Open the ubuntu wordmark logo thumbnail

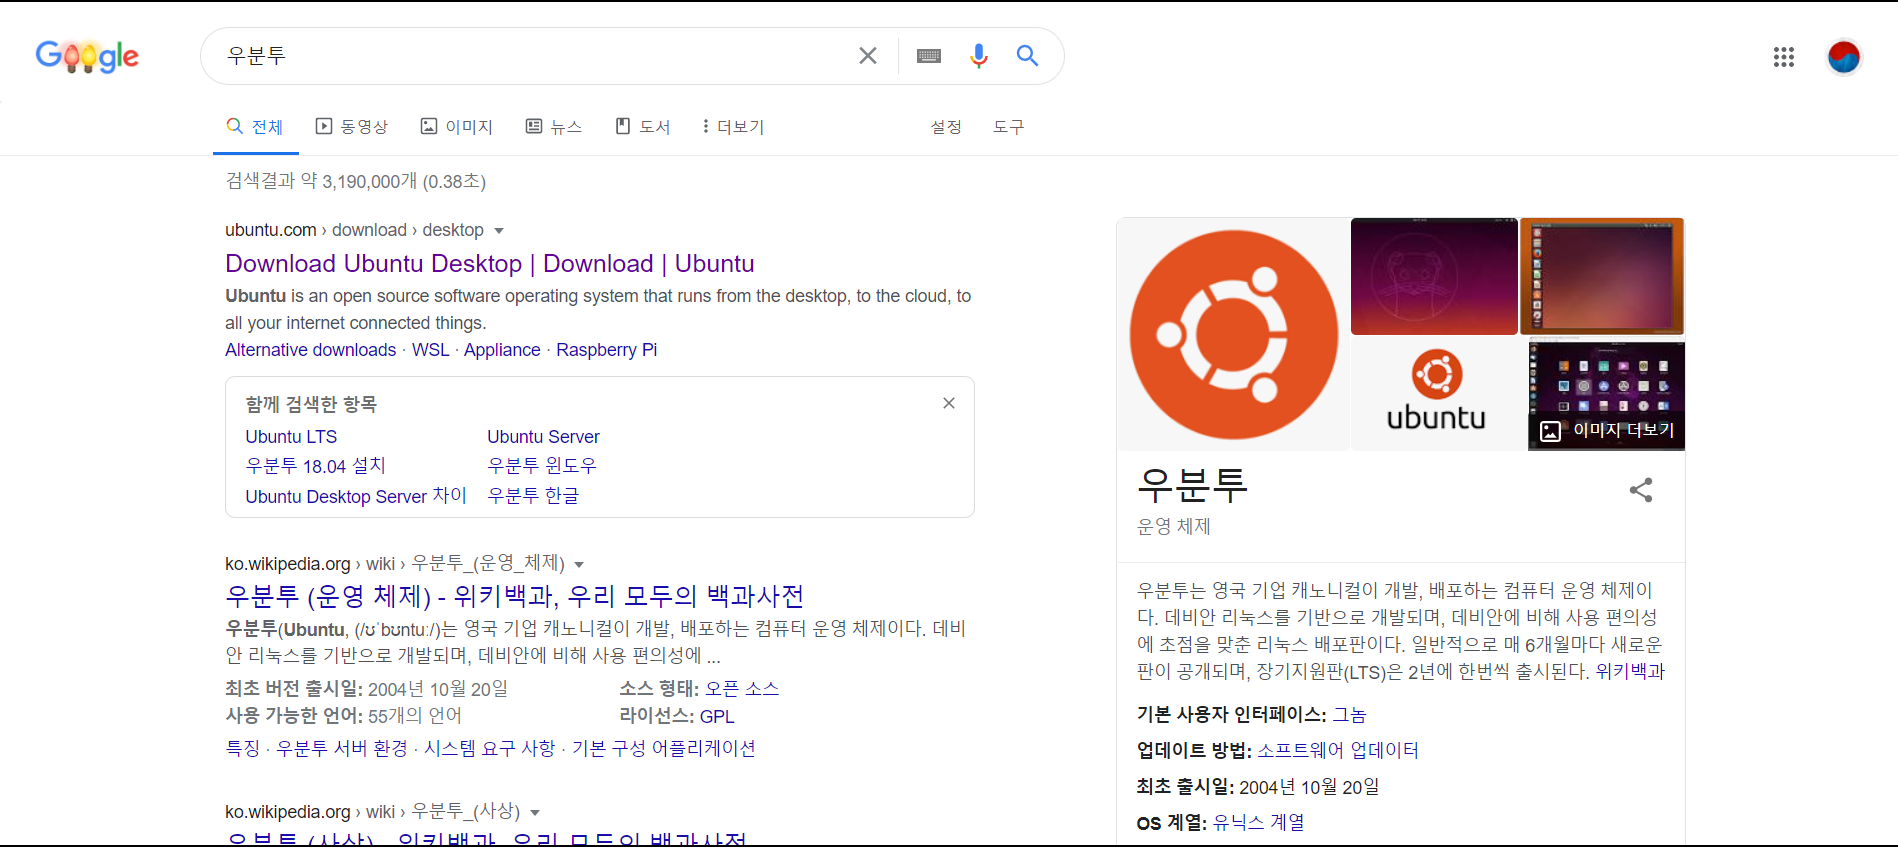1437,394
